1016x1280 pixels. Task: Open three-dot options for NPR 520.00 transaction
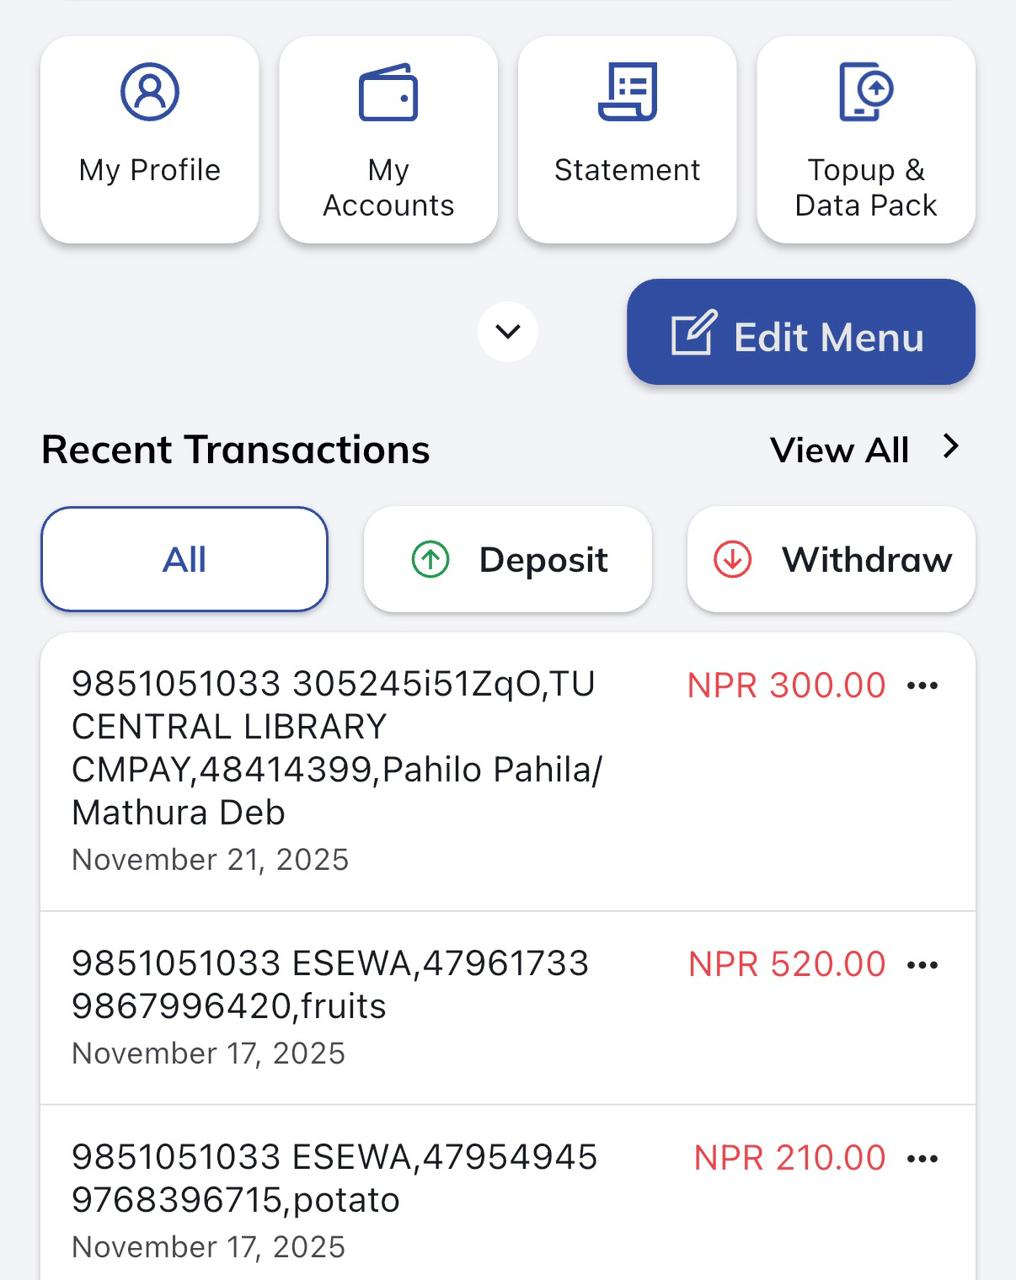922,964
